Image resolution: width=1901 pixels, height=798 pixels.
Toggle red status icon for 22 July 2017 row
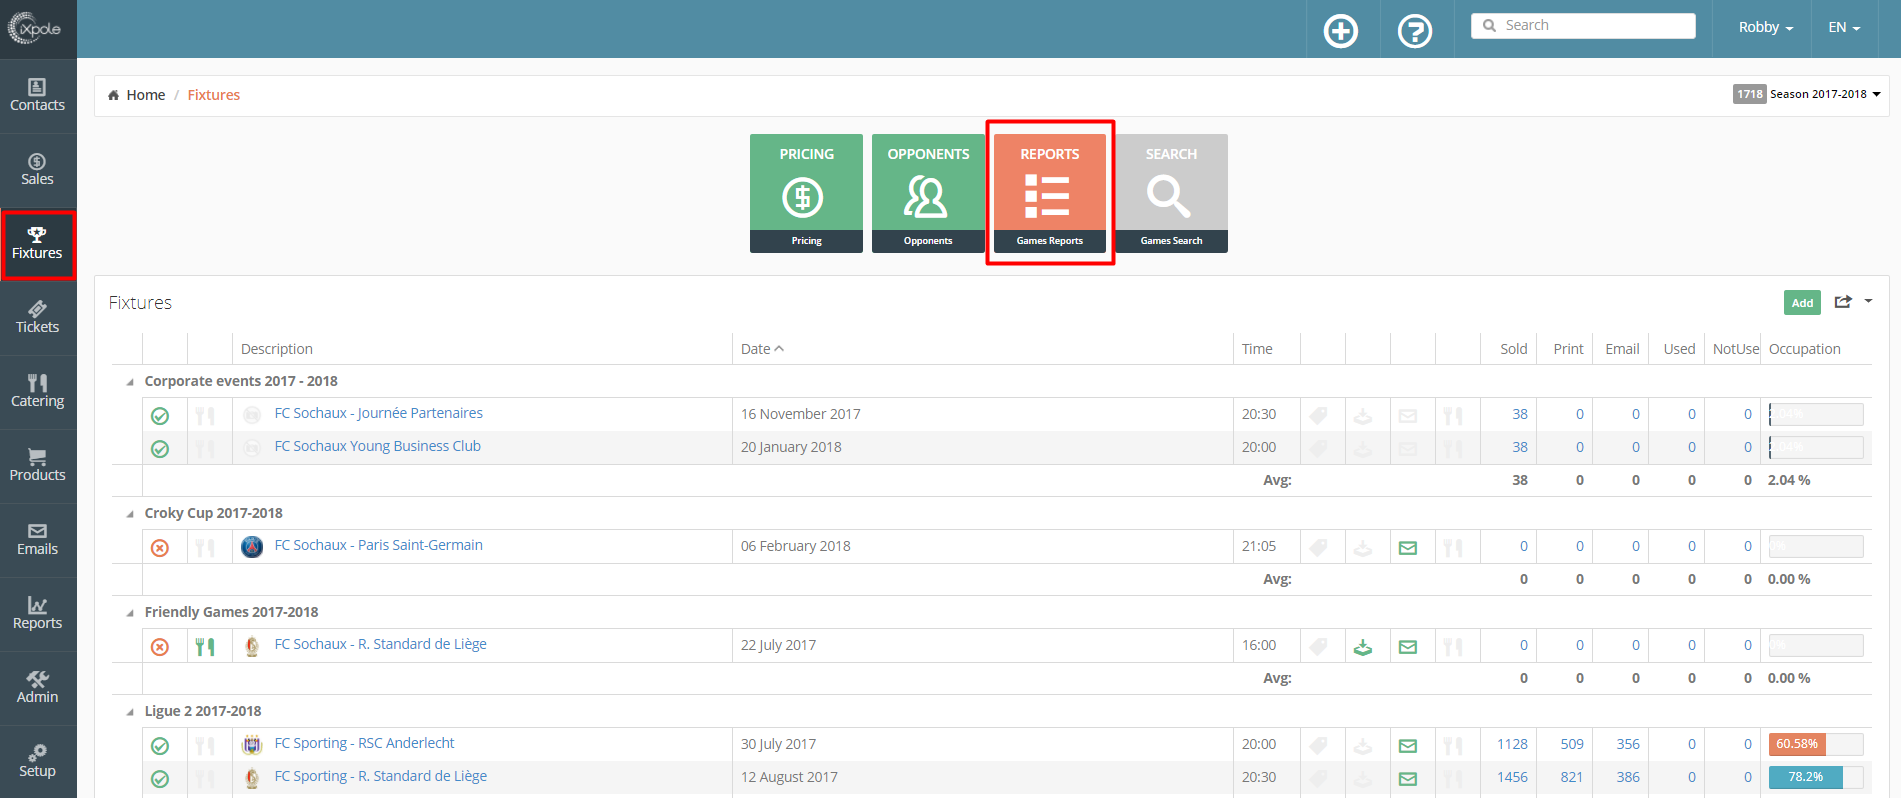pyautogui.click(x=160, y=647)
